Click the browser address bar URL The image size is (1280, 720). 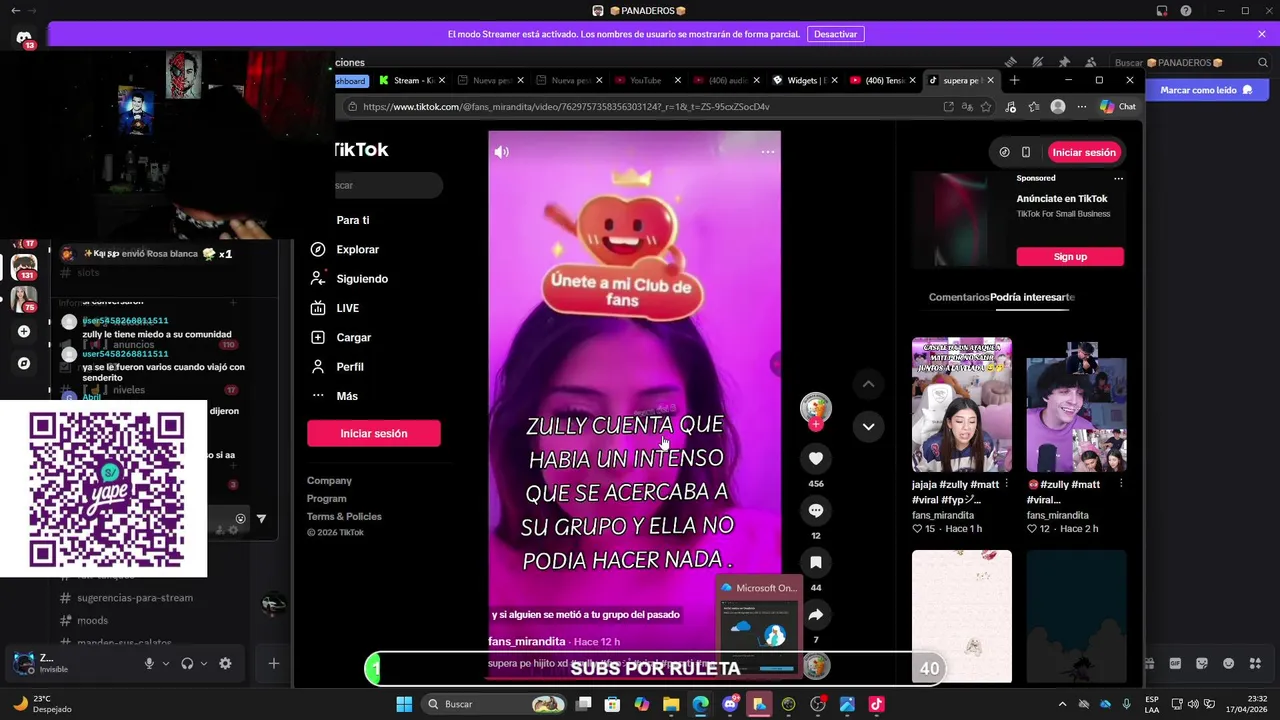tap(566, 106)
